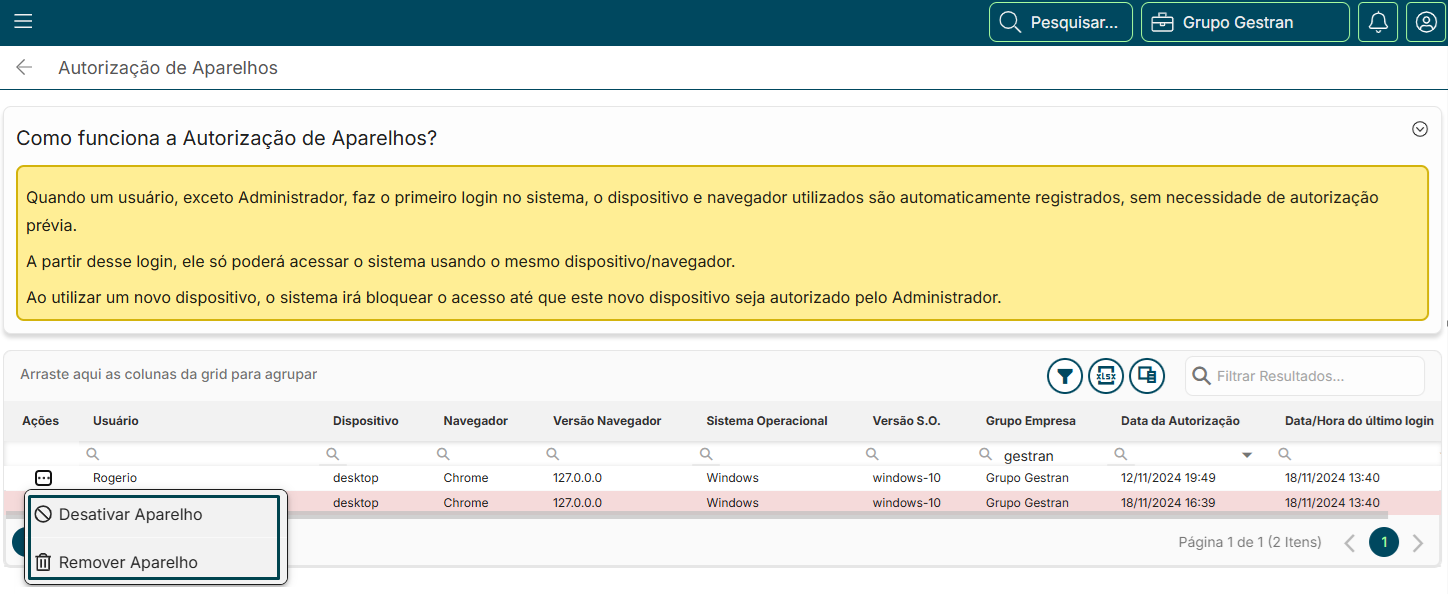Click the notifications bell icon
This screenshot has height=594, width=1448.
click(x=1378, y=22)
